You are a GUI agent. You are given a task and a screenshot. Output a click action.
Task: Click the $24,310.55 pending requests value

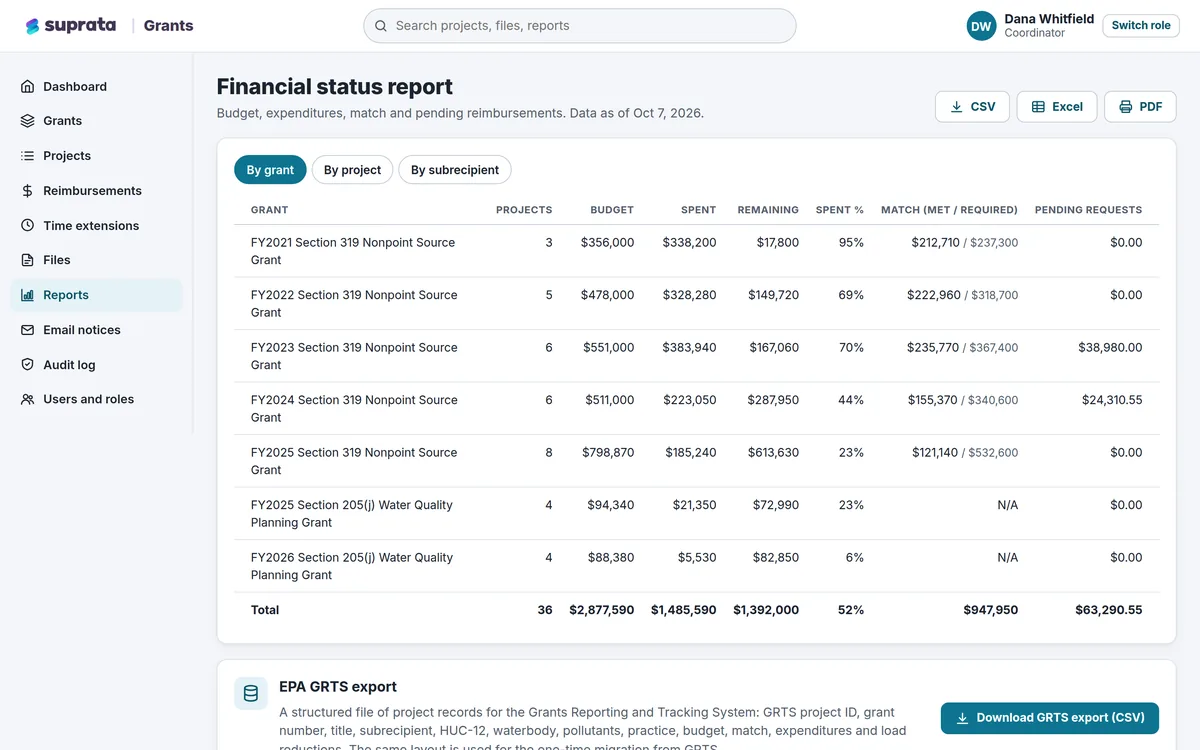[1112, 400]
